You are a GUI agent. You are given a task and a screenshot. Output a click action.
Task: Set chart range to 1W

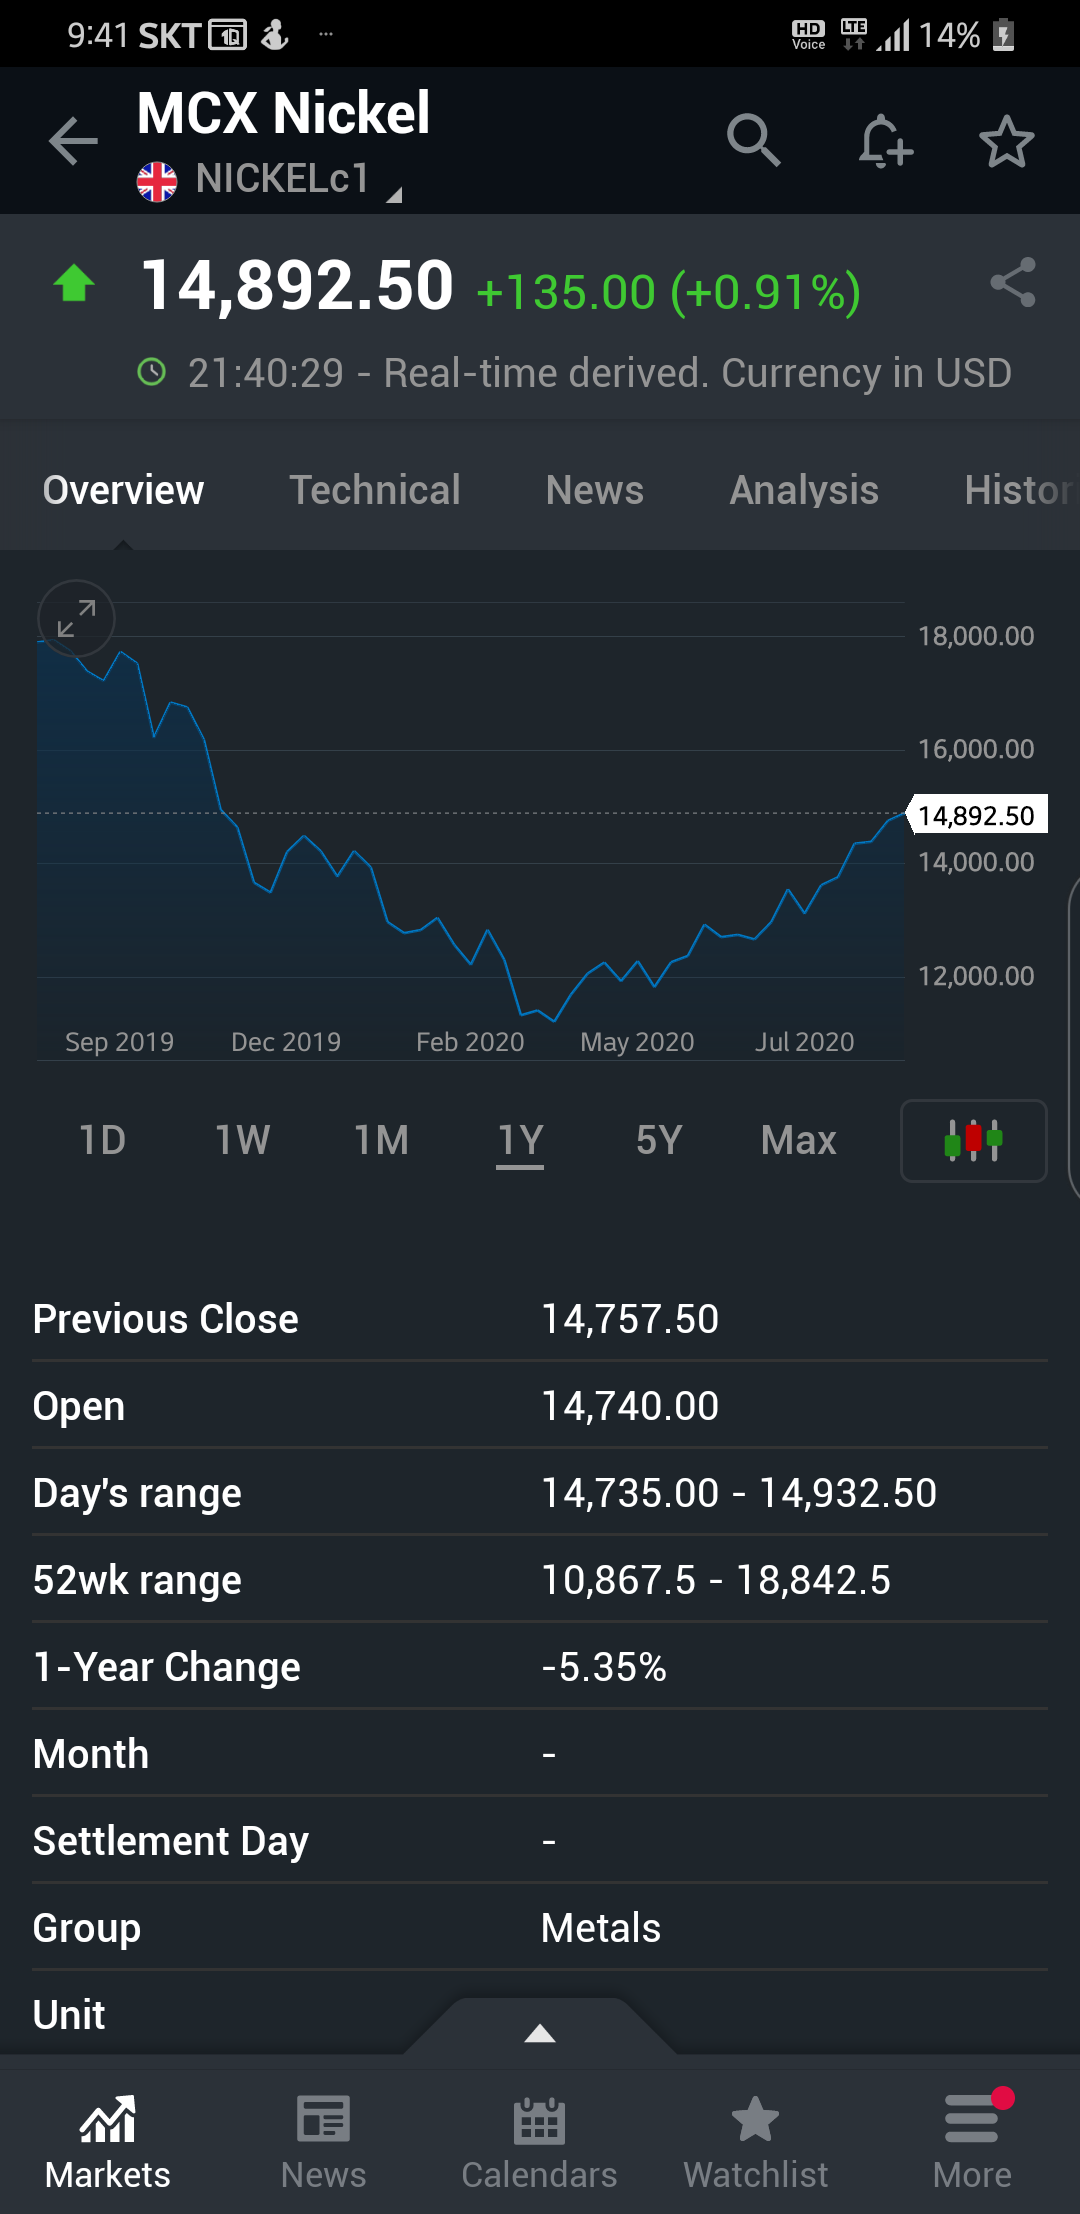[x=242, y=1140]
